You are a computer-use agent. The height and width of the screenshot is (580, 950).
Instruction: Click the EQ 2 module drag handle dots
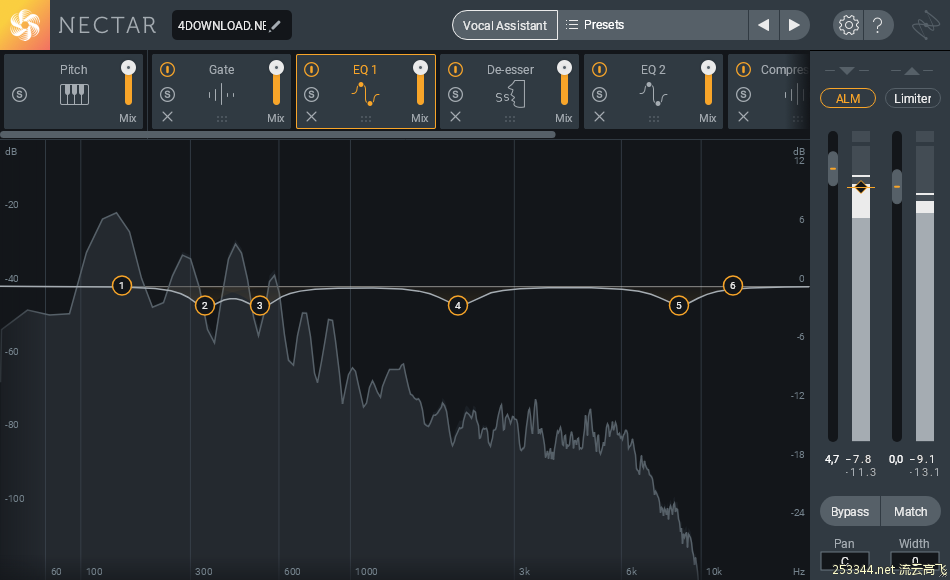pyautogui.click(x=654, y=119)
